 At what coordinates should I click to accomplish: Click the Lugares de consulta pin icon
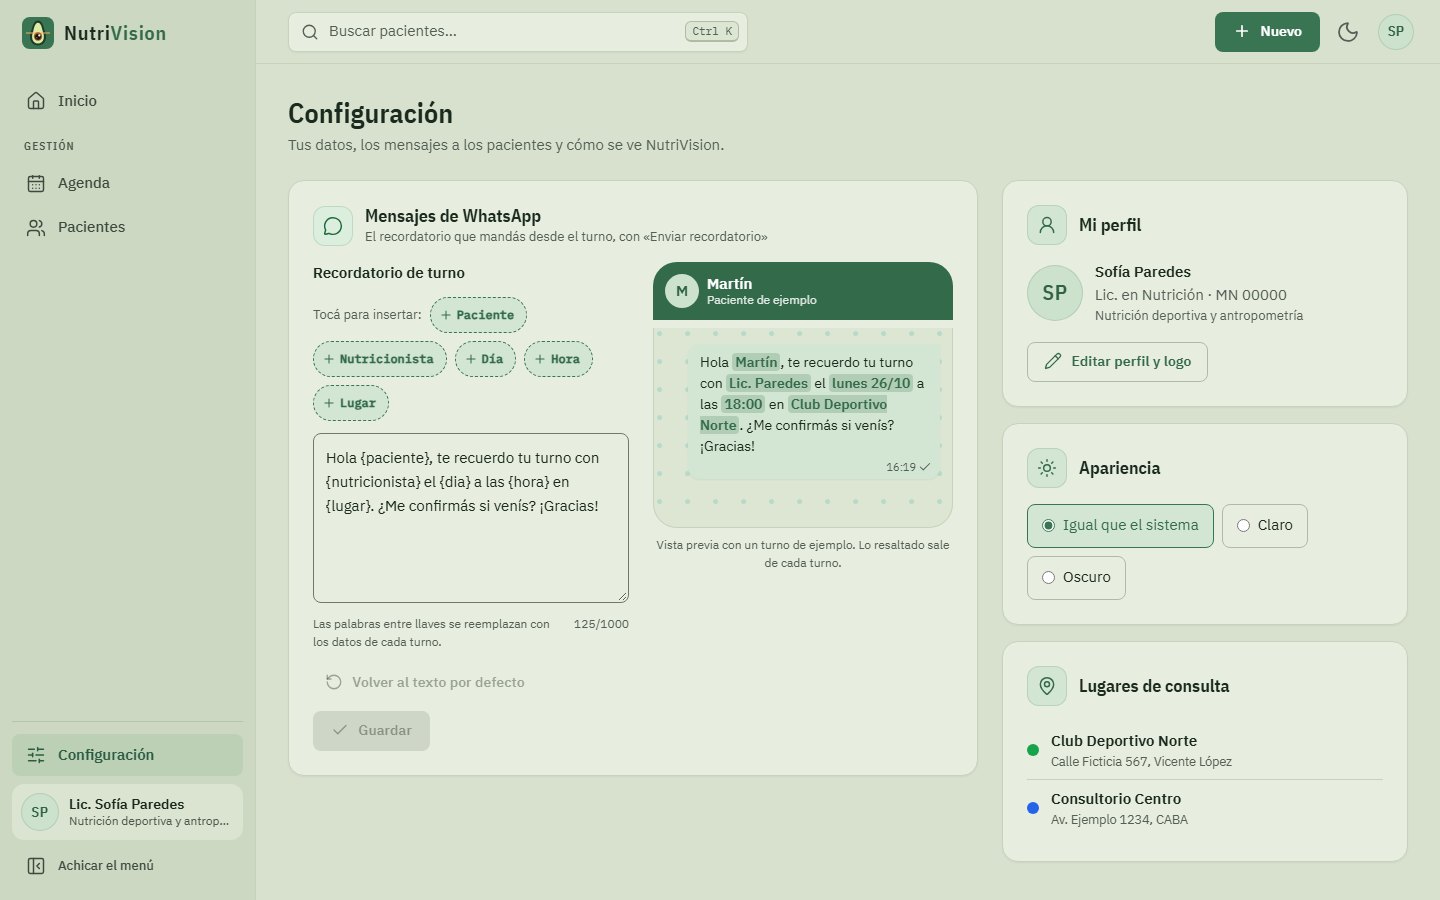[1047, 686]
